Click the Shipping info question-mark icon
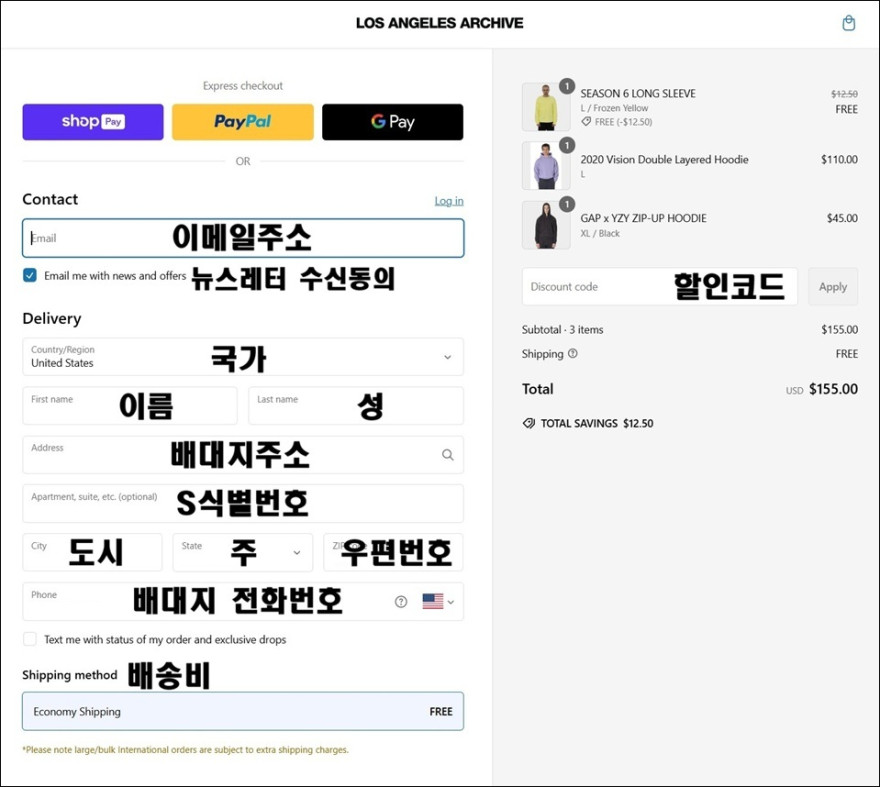The width and height of the screenshot is (880, 787). coord(572,354)
